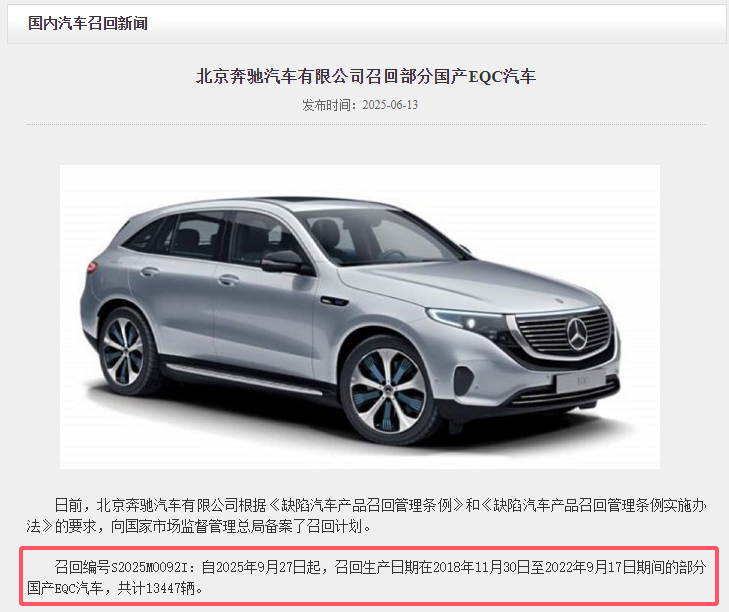Image resolution: width=729 pixels, height=612 pixels.
Task: Click the 国内汽车召回新闻 section header
Action: 88,23
